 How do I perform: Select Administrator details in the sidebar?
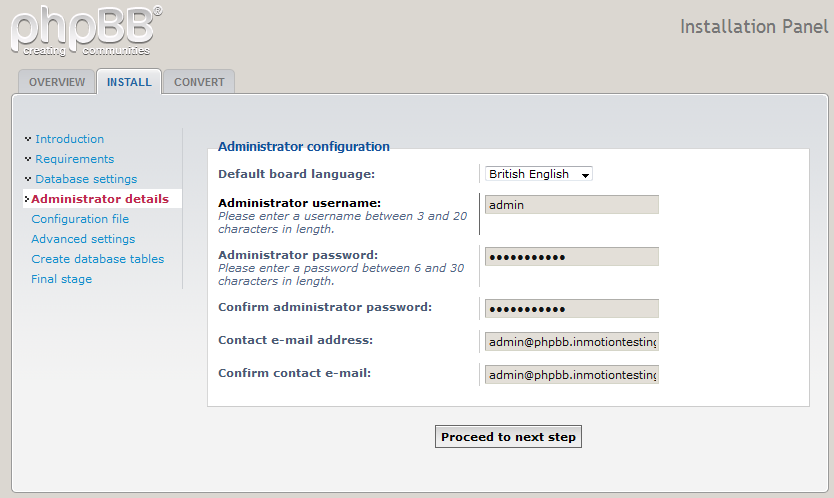click(99, 199)
